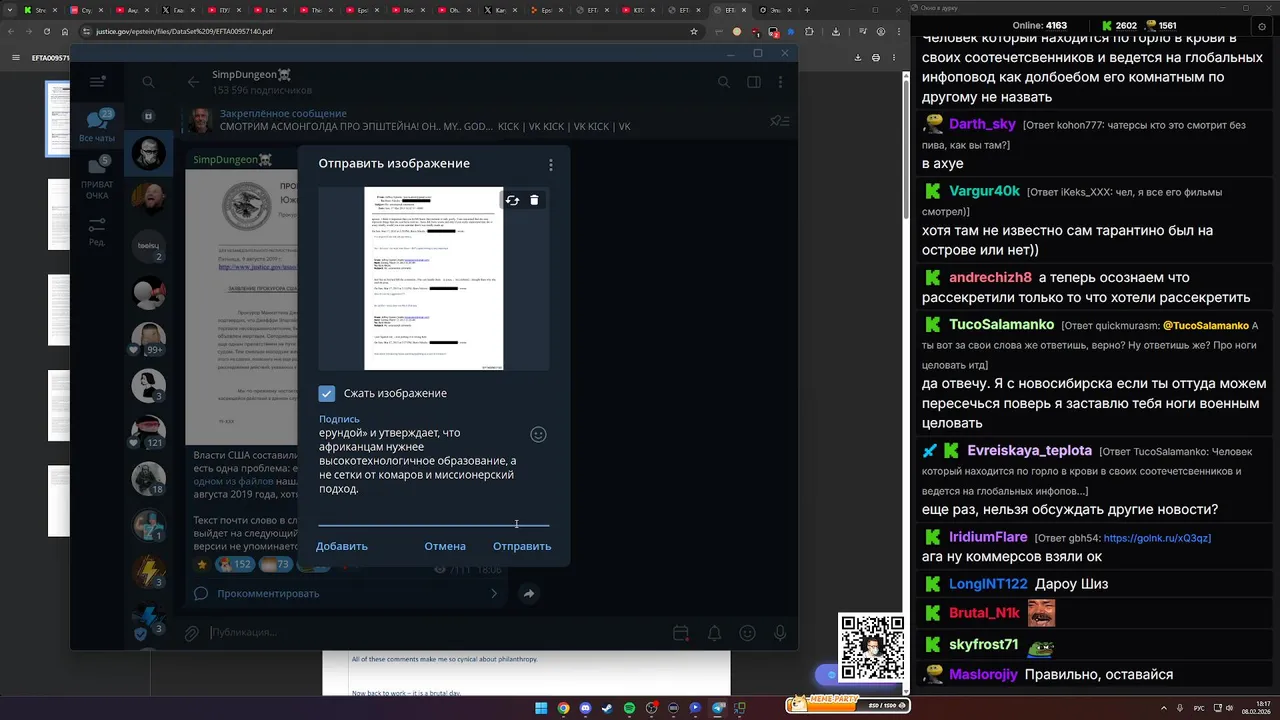Open Spotify from the Windows taskbar
Viewport: 1280px width, 720px height.
click(x=629, y=708)
